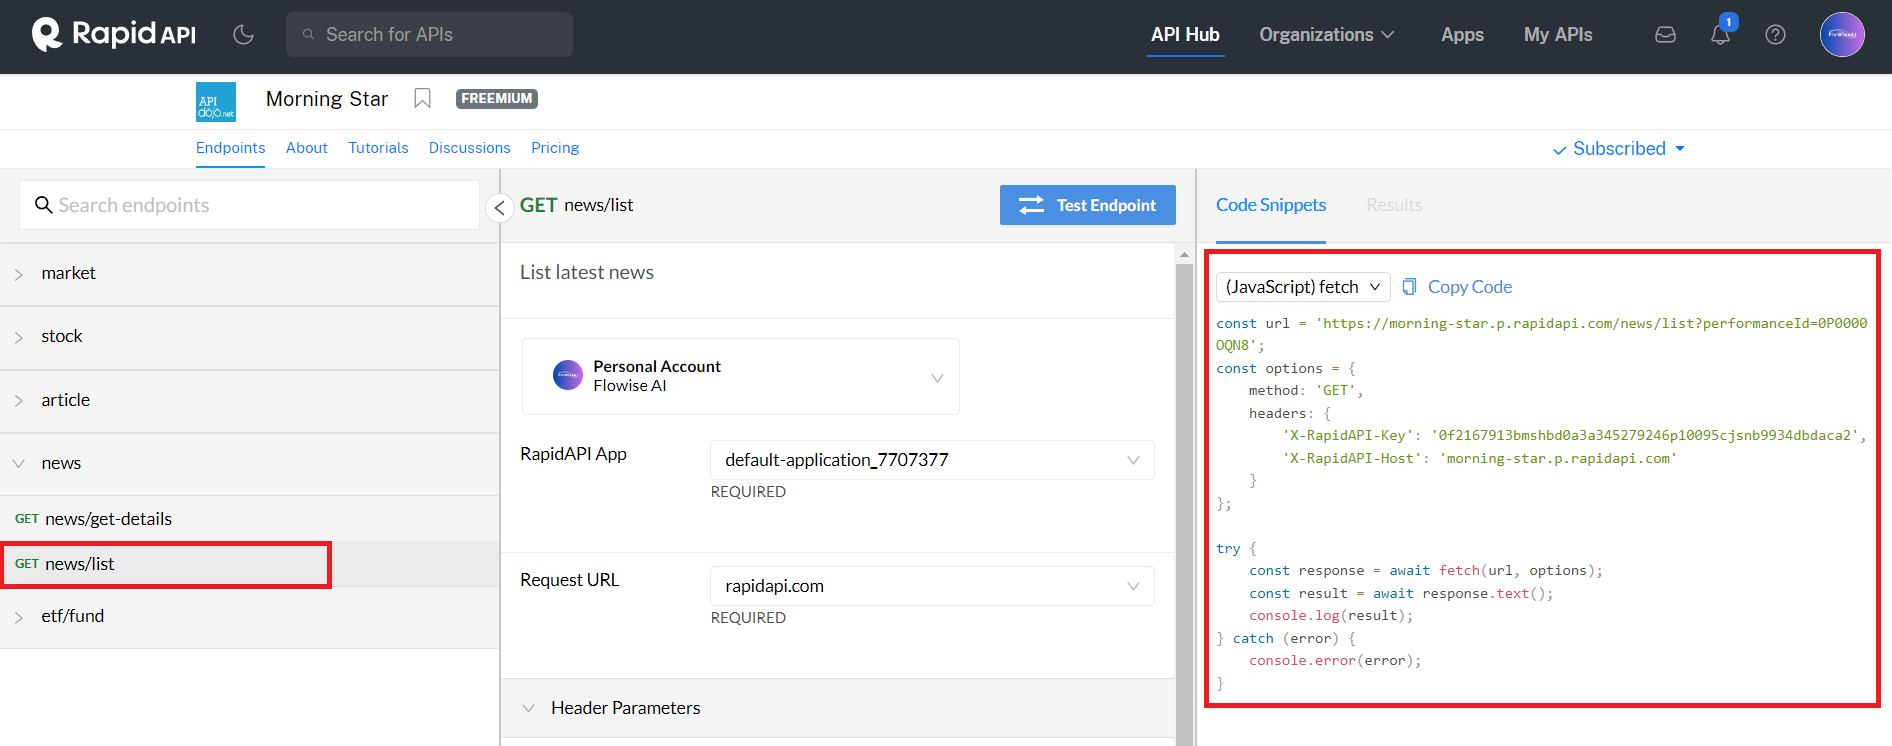Expand the Header Parameters section
Image resolution: width=1892 pixels, height=746 pixels.
(625, 708)
